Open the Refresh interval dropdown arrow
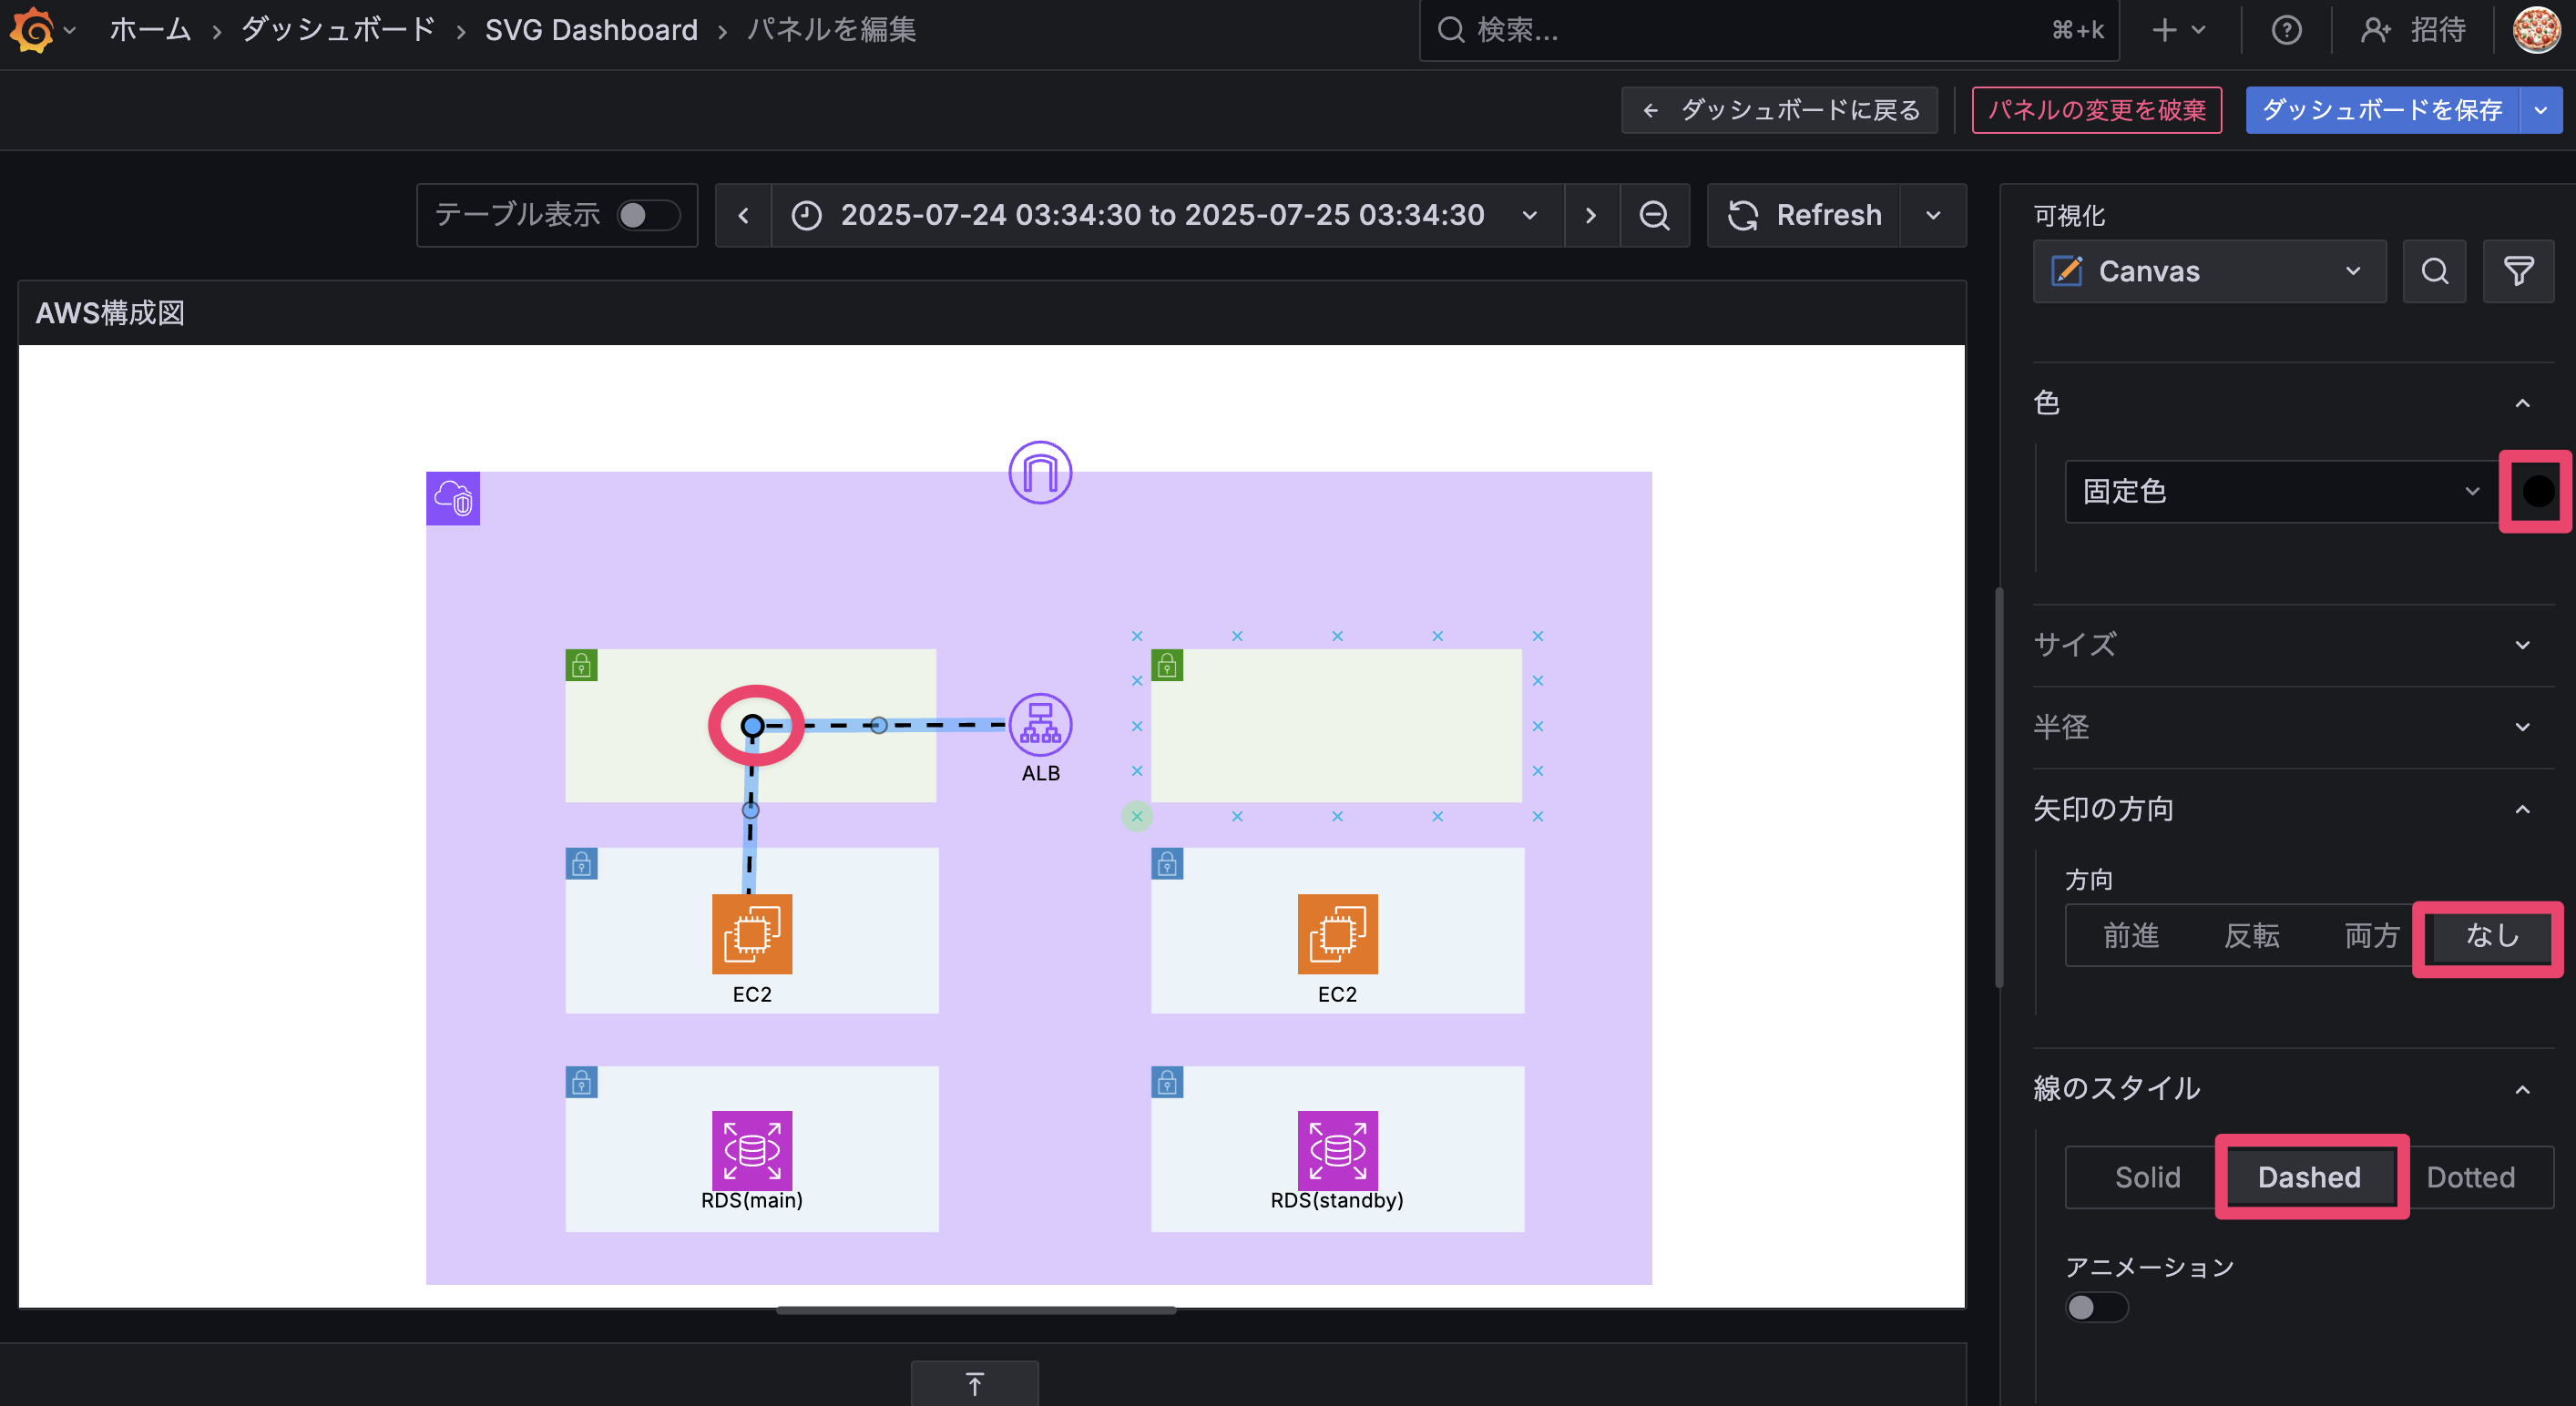The width and height of the screenshot is (2576, 1406). [1933, 215]
